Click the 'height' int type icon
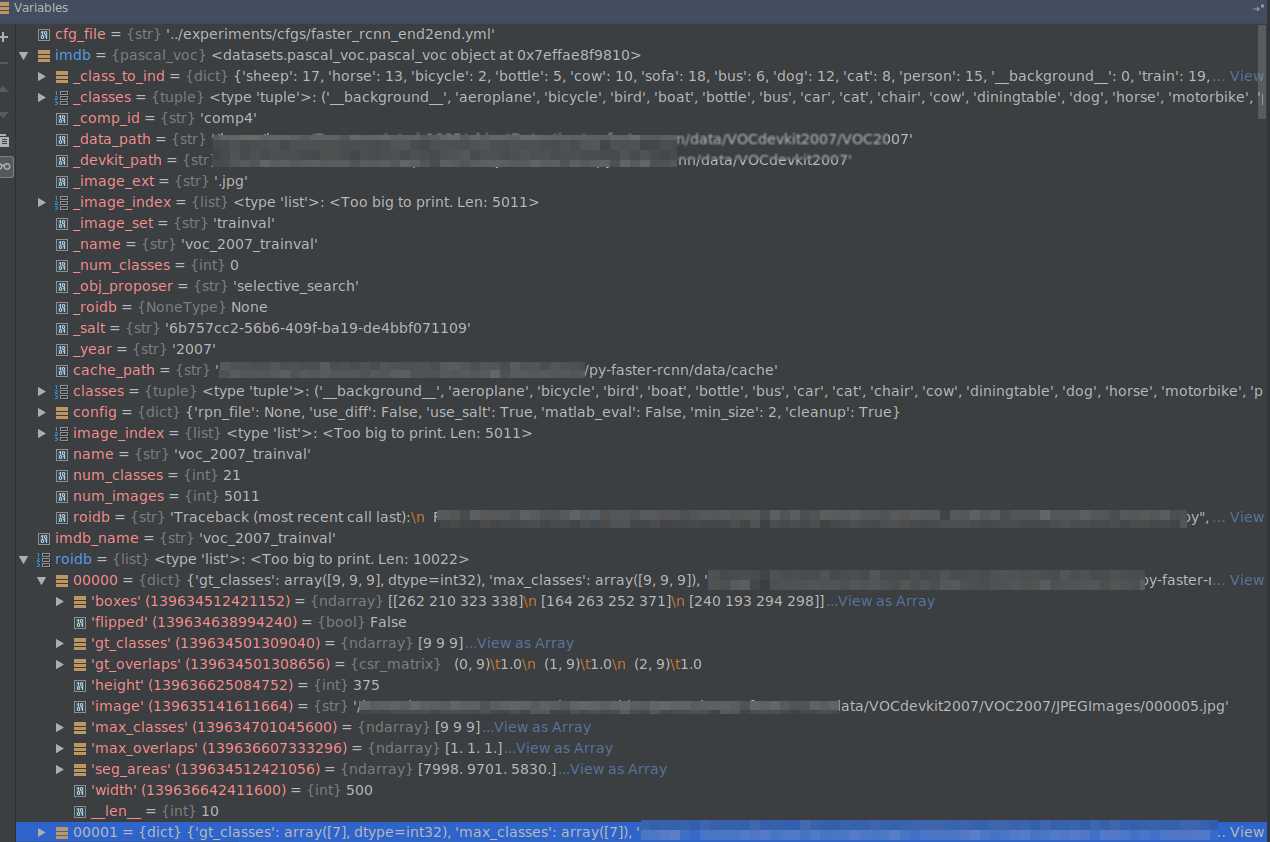Viewport: 1270px width, 842px height. point(80,685)
